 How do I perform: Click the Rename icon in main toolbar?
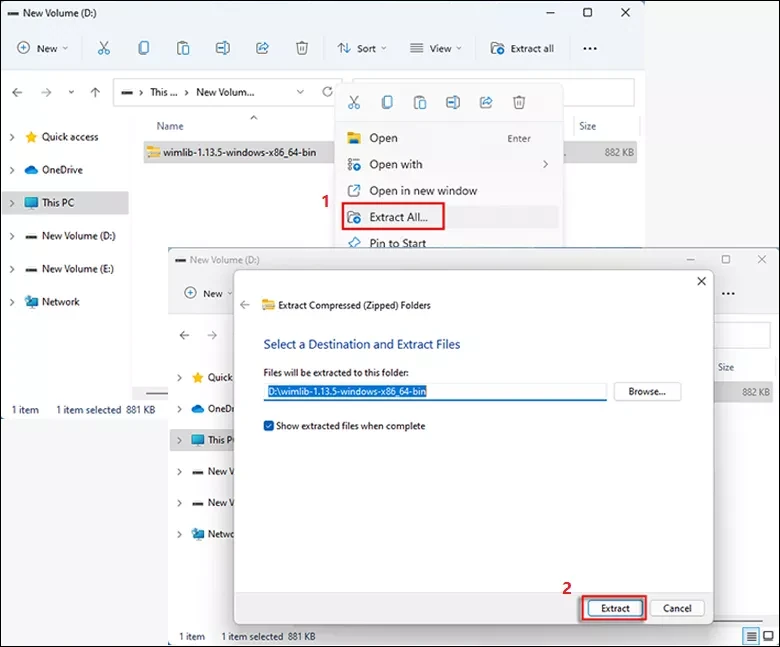[223, 48]
